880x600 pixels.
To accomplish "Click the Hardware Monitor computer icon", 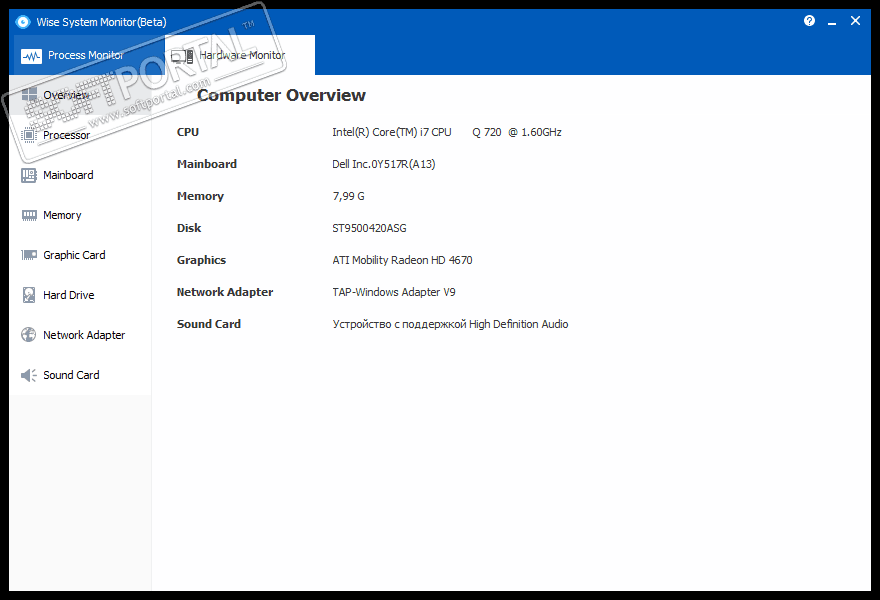I will [x=182, y=56].
